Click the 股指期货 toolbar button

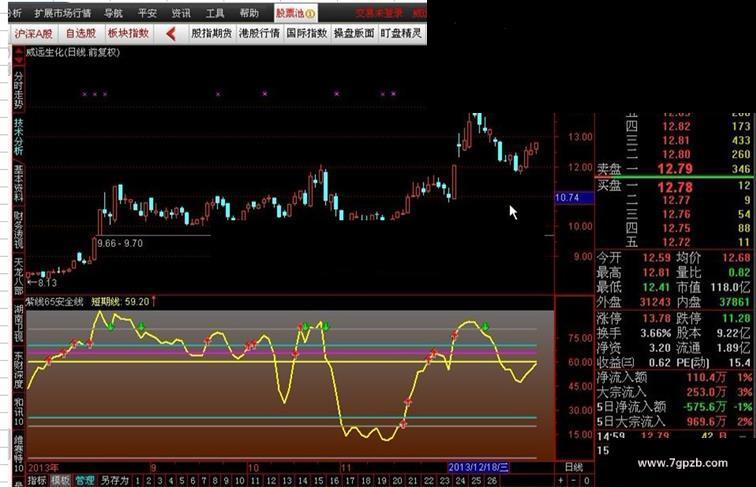point(212,33)
